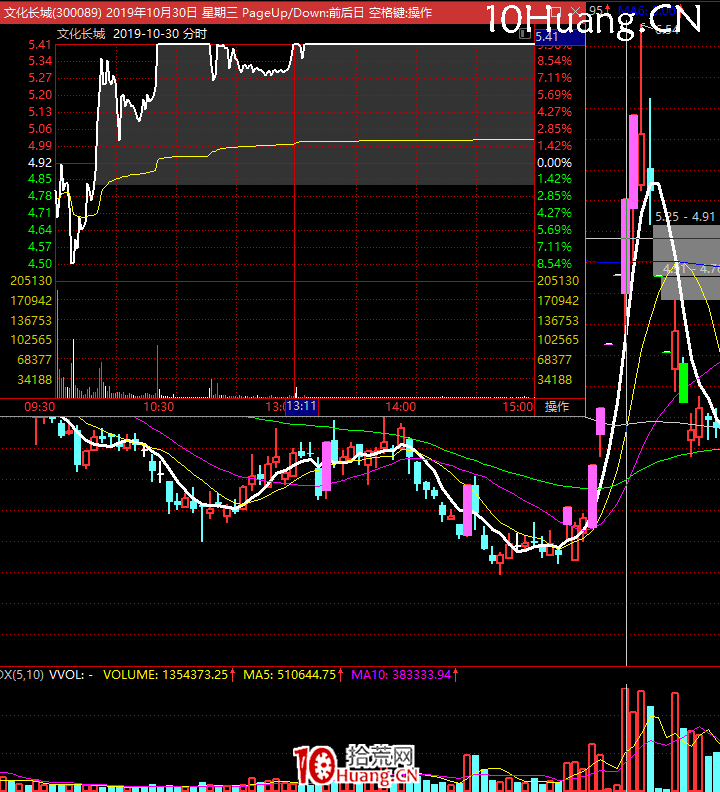
Task: Click the chart title 文化长城 2019-10-30 分时
Action: [x=132, y=34]
